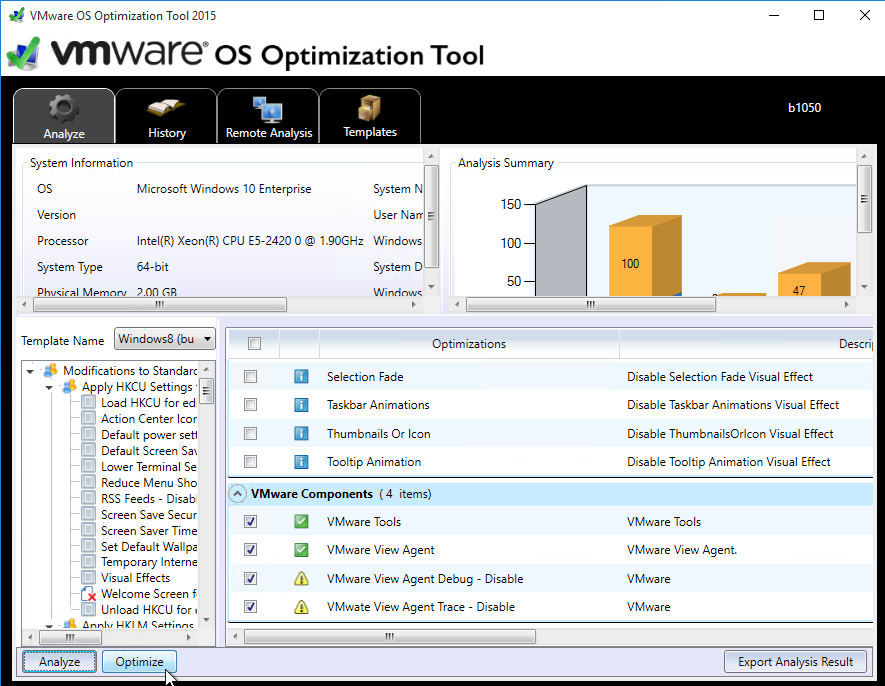Click the Optimize button
885x686 pixels.
point(139,662)
